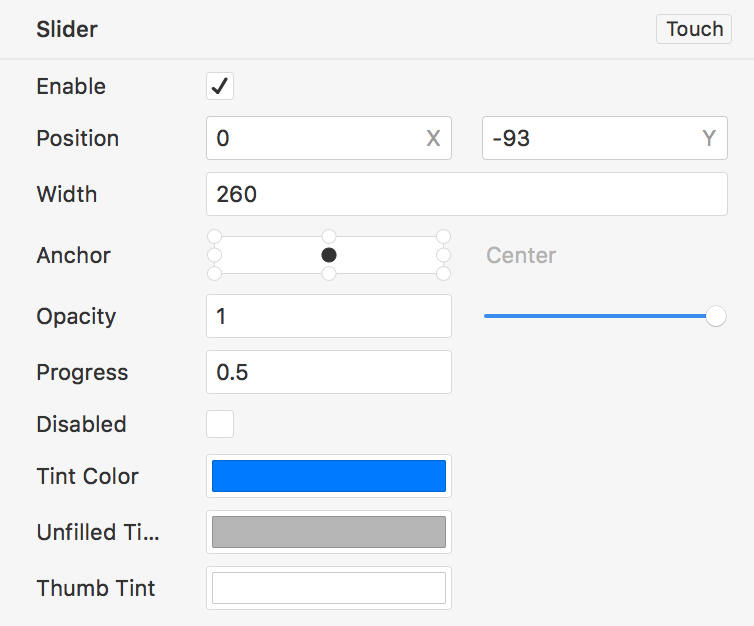Check the Disabled checkbox
The image size is (754, 626).
220,424
